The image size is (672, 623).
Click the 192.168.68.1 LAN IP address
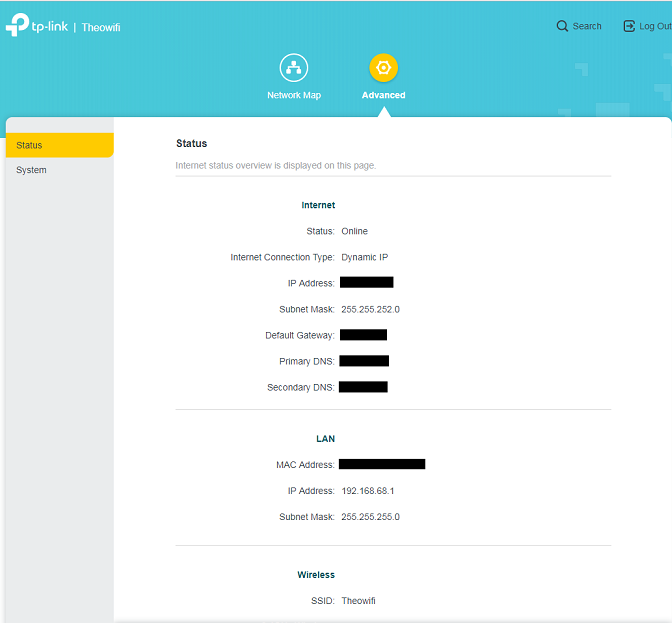pyautogui.click(x=368, y=491)
